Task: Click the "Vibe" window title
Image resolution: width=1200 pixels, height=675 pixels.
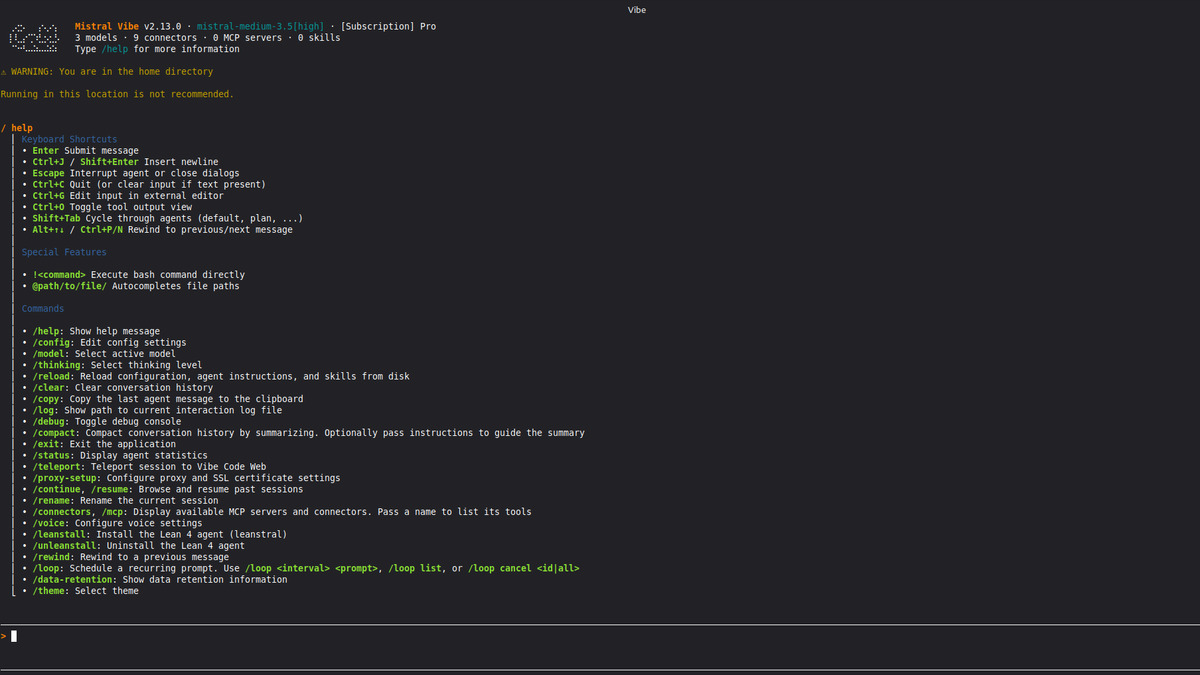Action: click(x=637, y=9)
